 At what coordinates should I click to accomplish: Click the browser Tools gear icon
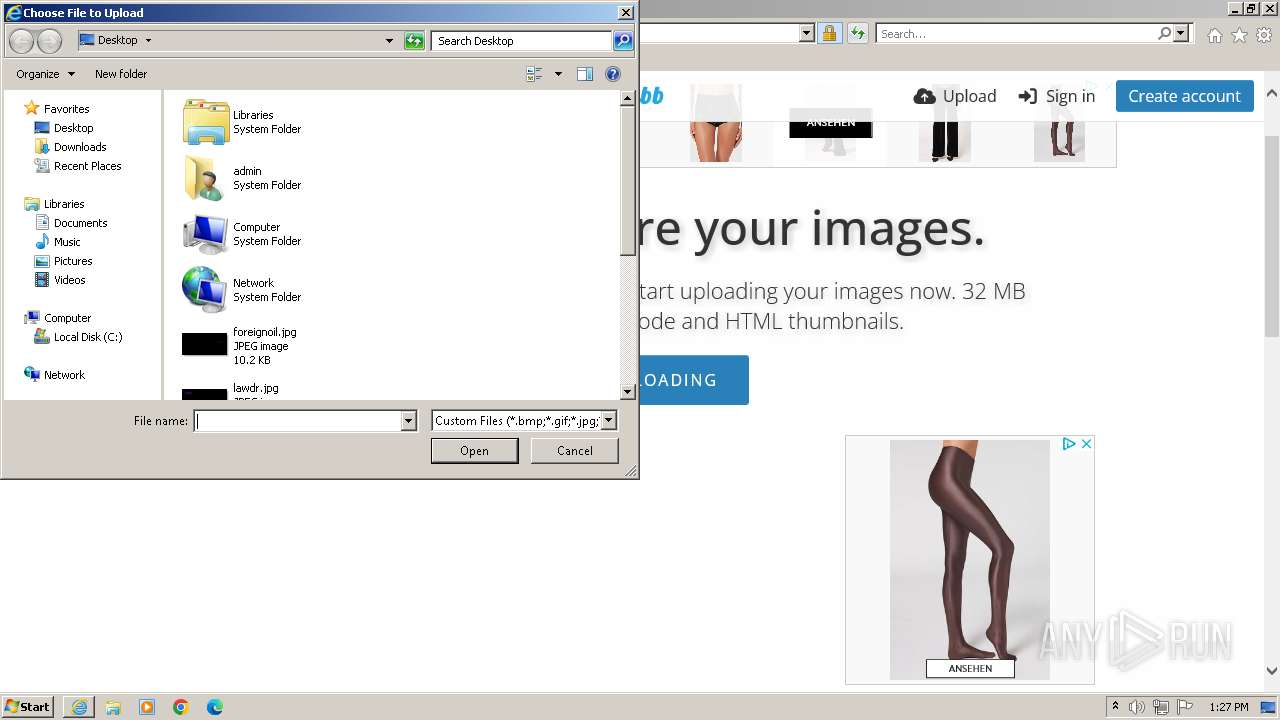tap(1264, 35)
